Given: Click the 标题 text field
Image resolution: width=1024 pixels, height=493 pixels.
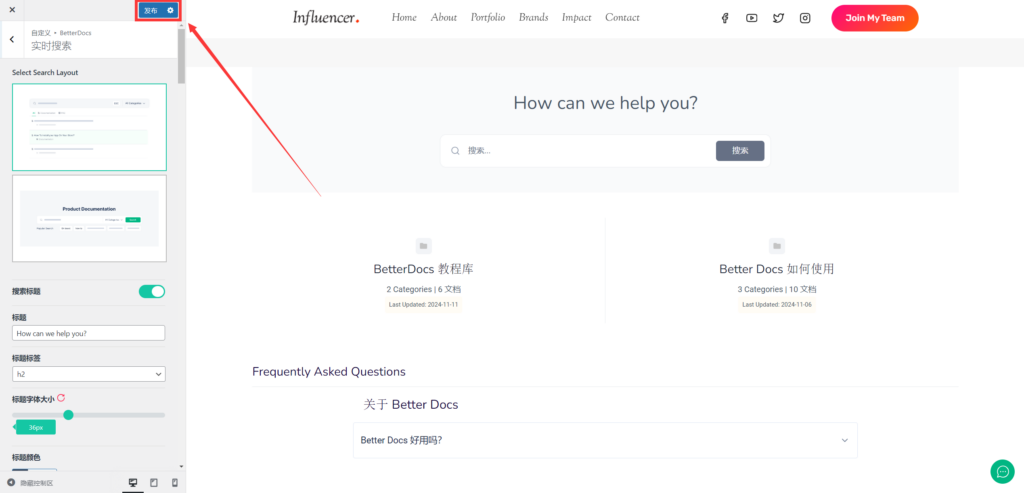Looking at the screenshot, I should (x=89, y=333).
